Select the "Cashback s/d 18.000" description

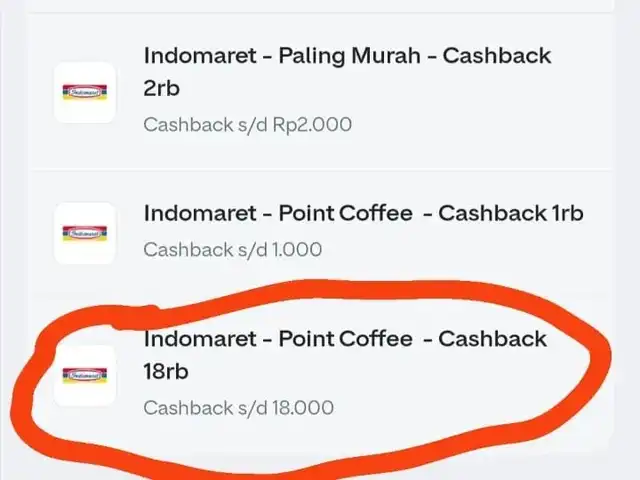[238, 408]
